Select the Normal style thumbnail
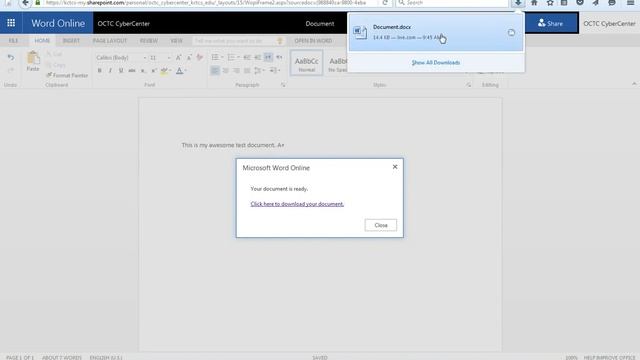The width and height of the screenshot is (640, 360). (x=307, y=63)
